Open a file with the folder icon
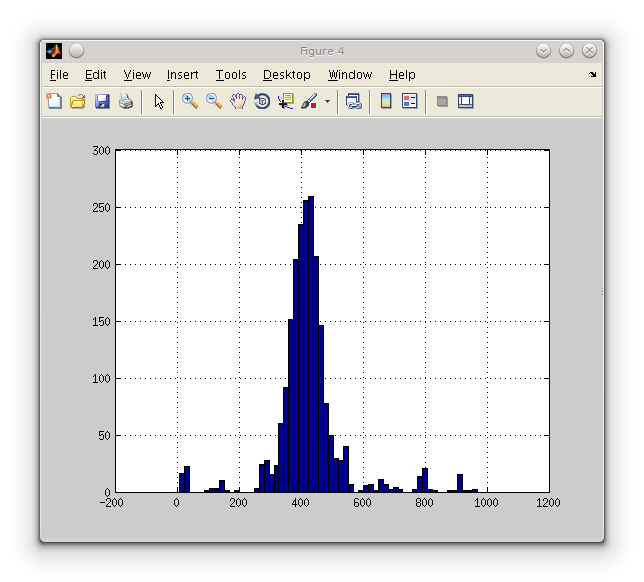 pyautogui.click(x=77, y=101)
